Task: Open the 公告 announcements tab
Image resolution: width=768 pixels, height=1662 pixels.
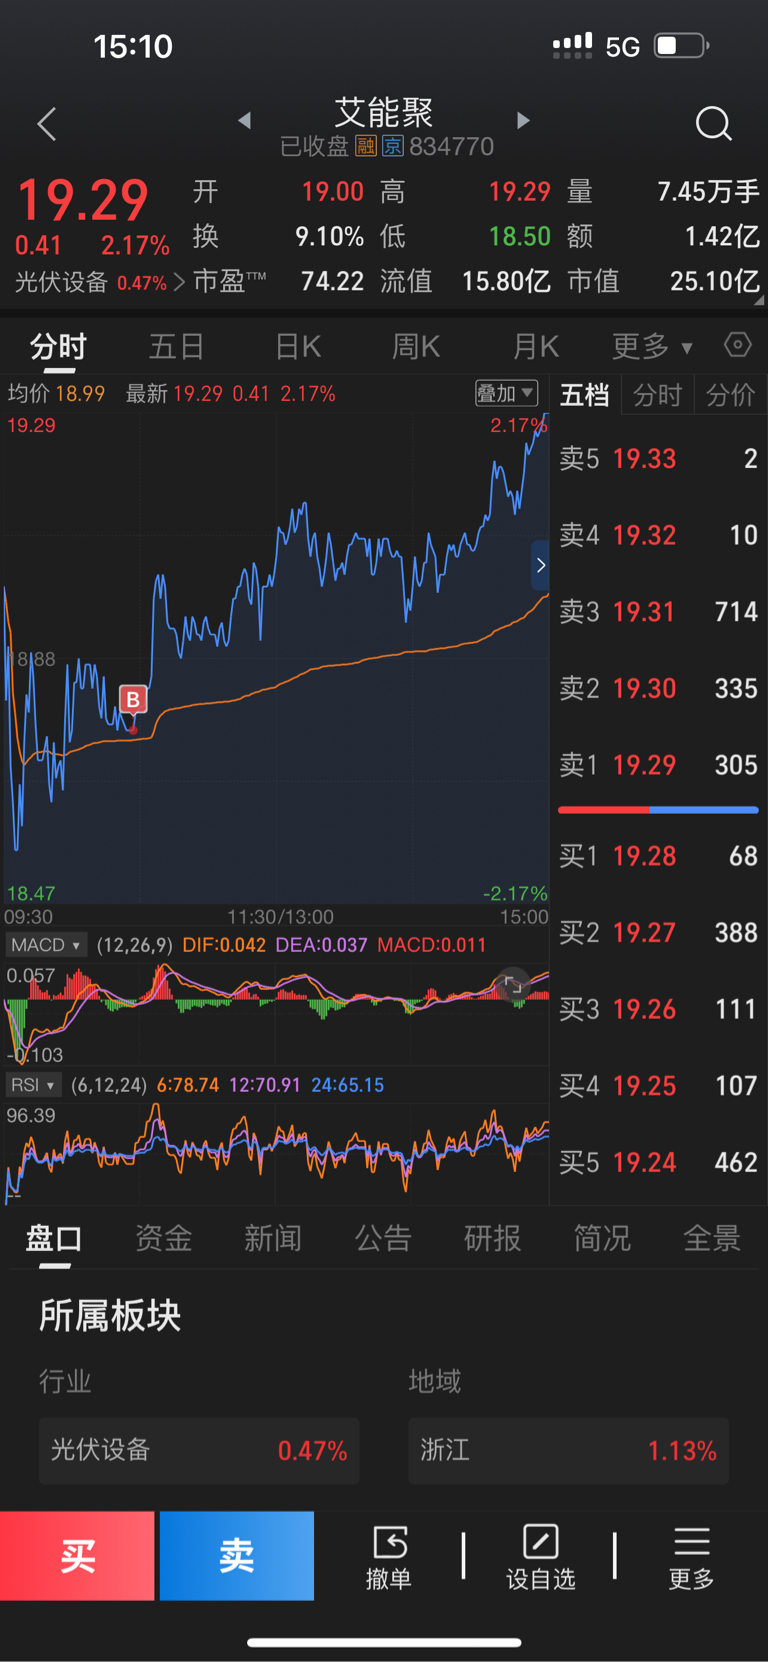Action: (x=383, y=1239)
